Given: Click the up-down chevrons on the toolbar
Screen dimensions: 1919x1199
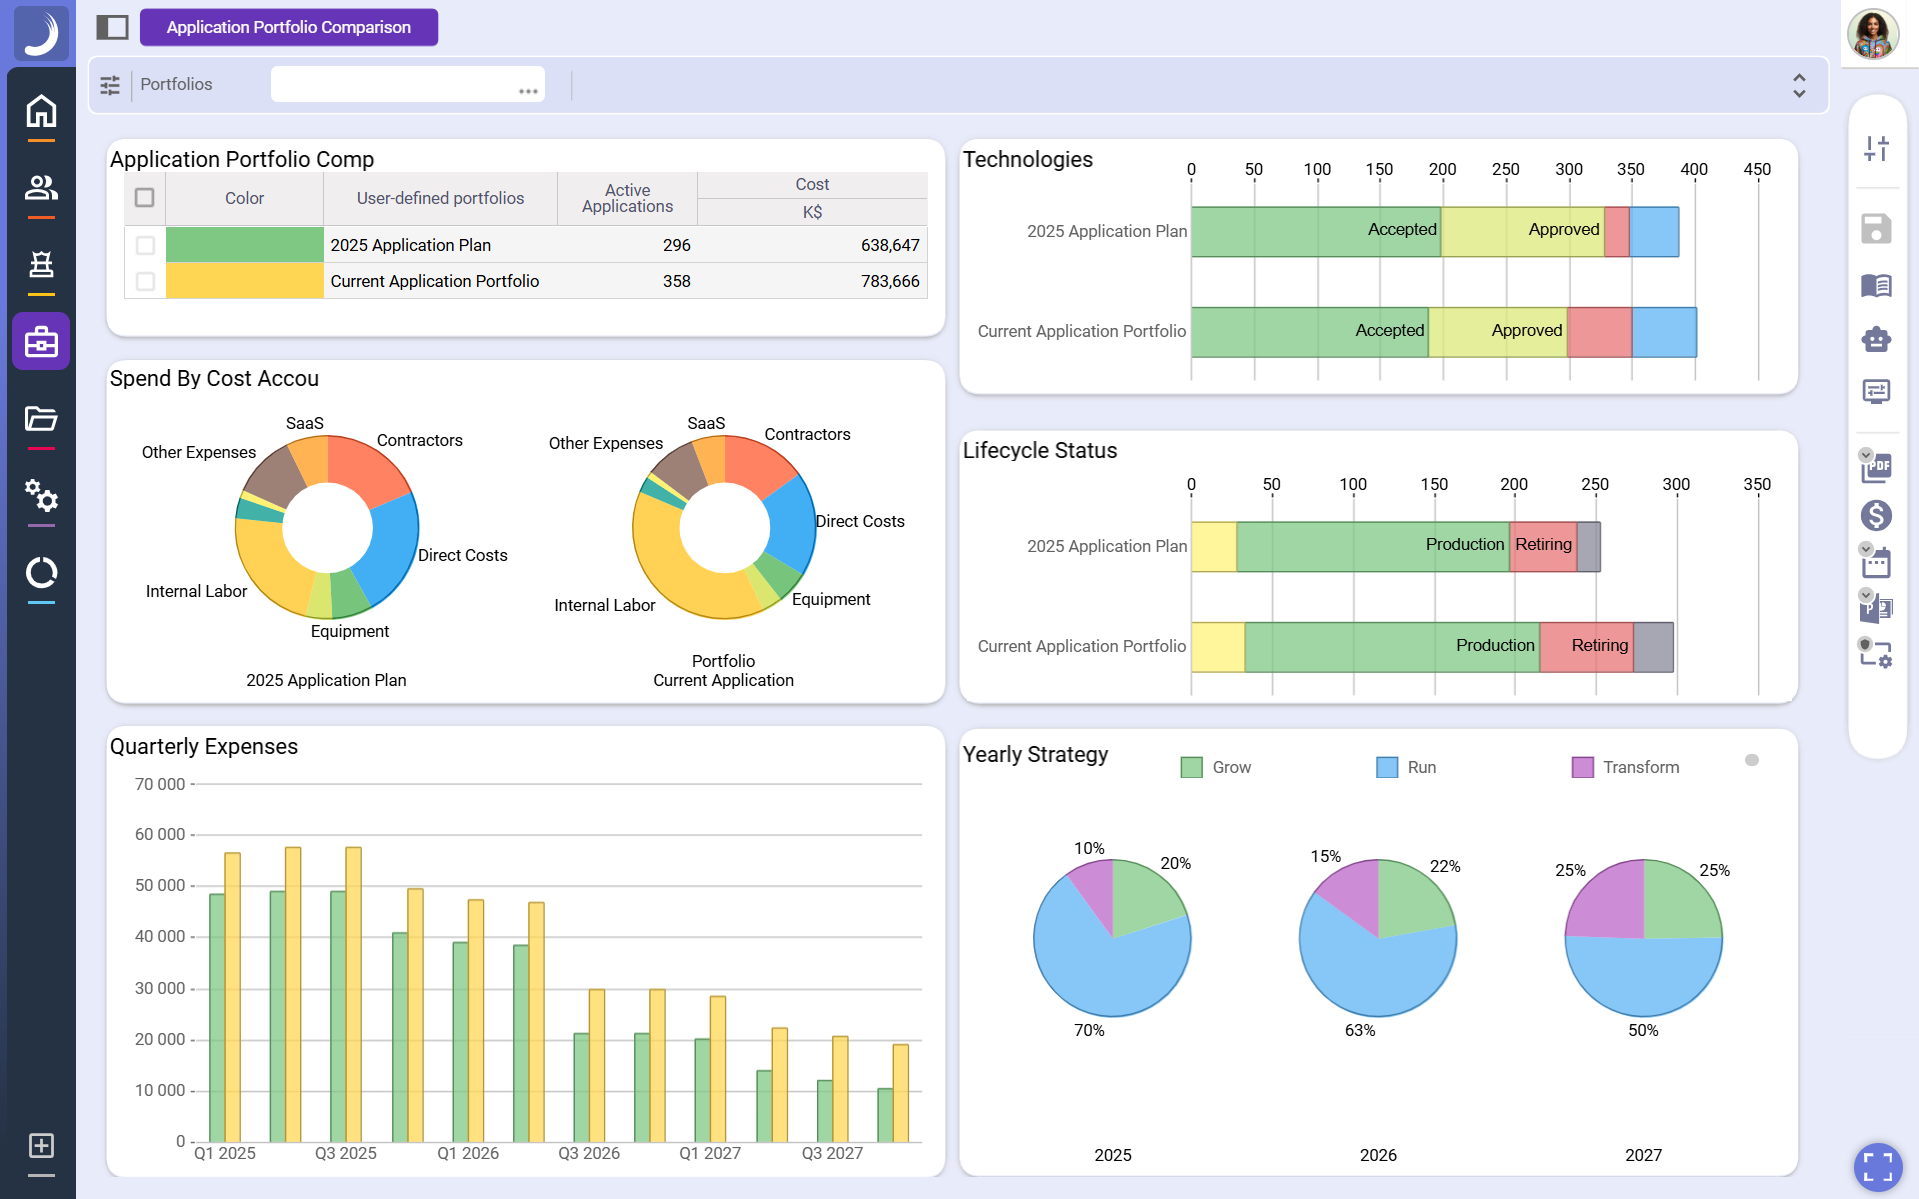Looking at the screenshot, I should pyautogui.click(x=1797, y=86).
